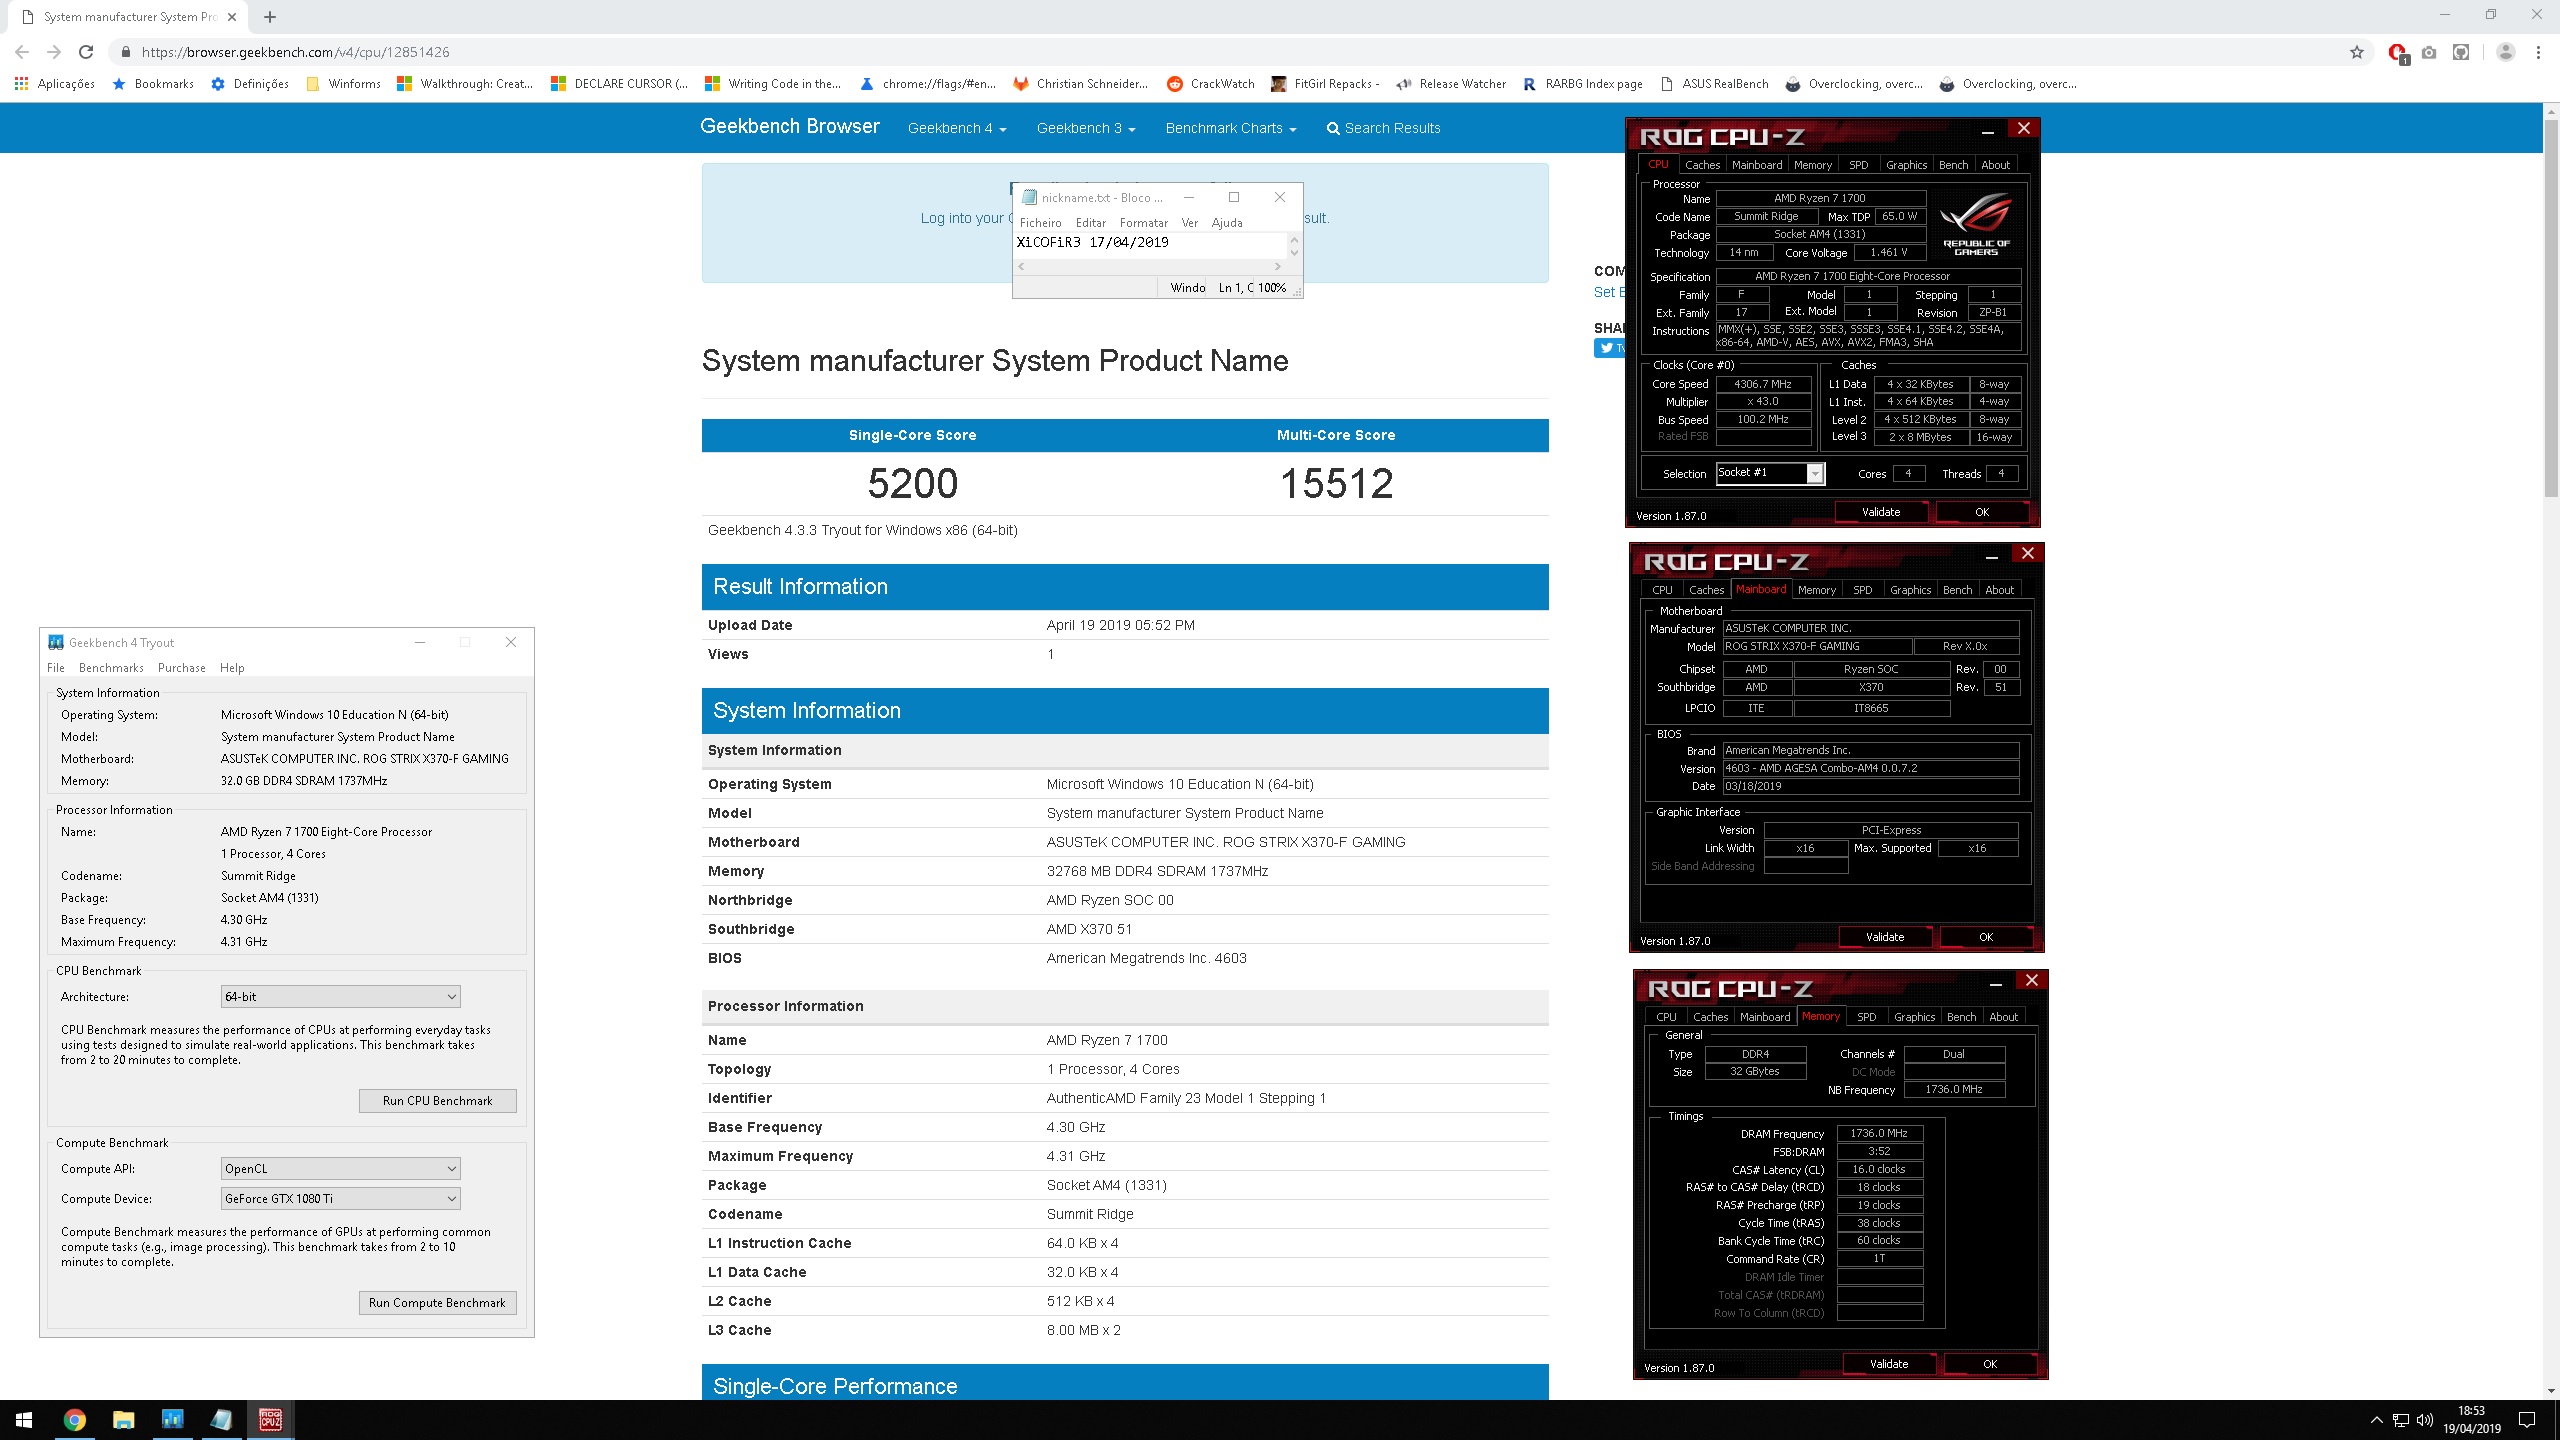Open Release Watcher bookmark

(x=1451, y=84)
